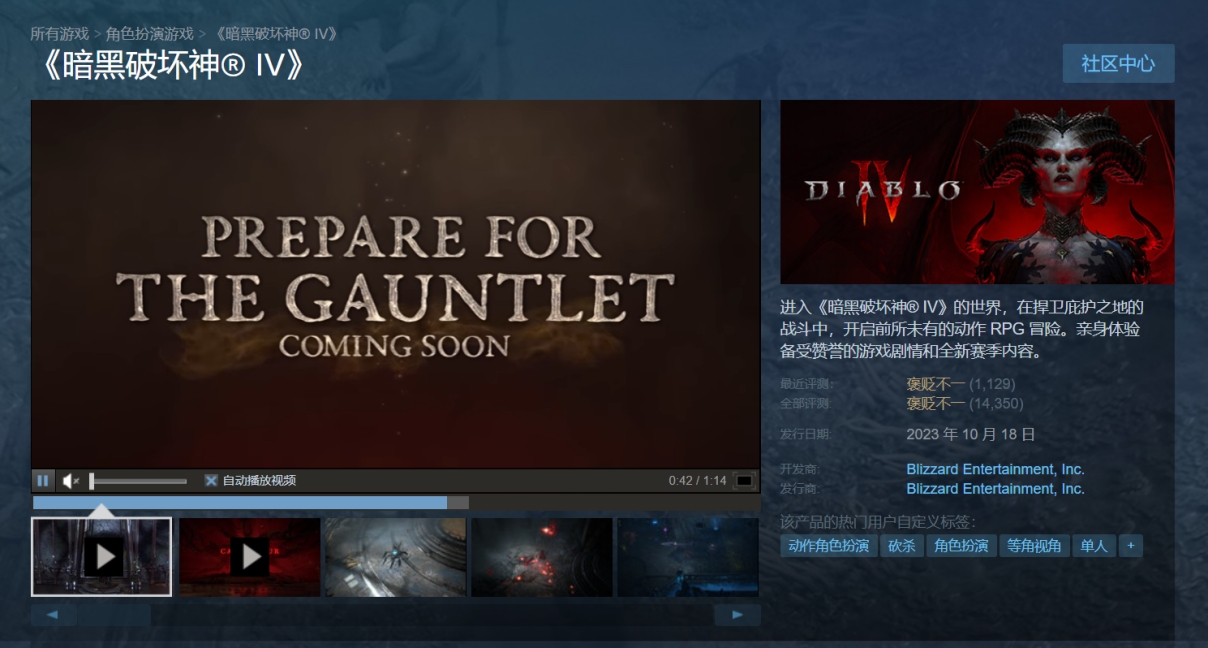Screen dimensions: 1208x648
Task: Play the second trailer thumbnail
Action: 250,557
